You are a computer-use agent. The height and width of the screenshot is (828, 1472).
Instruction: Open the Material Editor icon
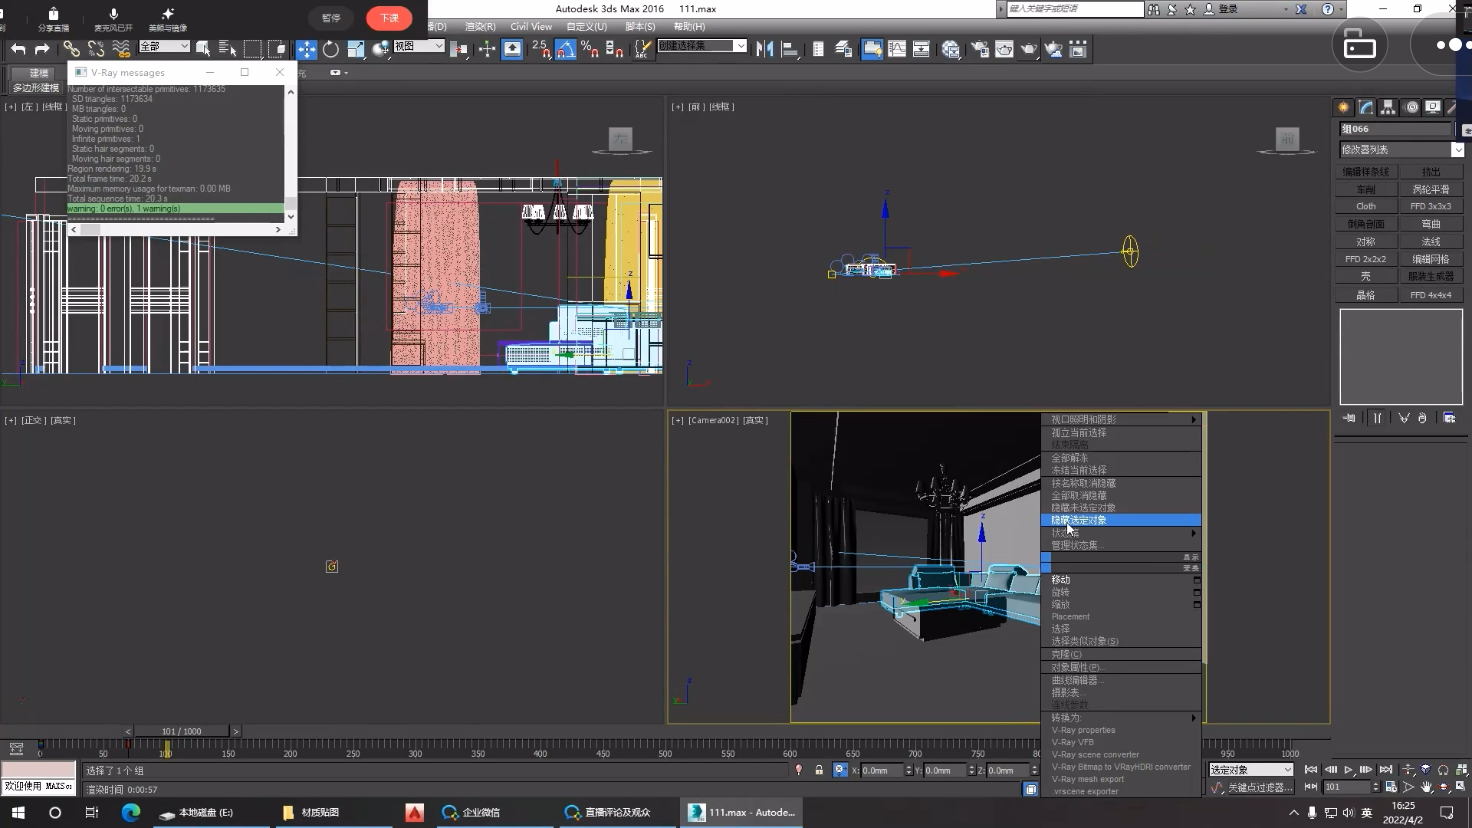(951, 48)
